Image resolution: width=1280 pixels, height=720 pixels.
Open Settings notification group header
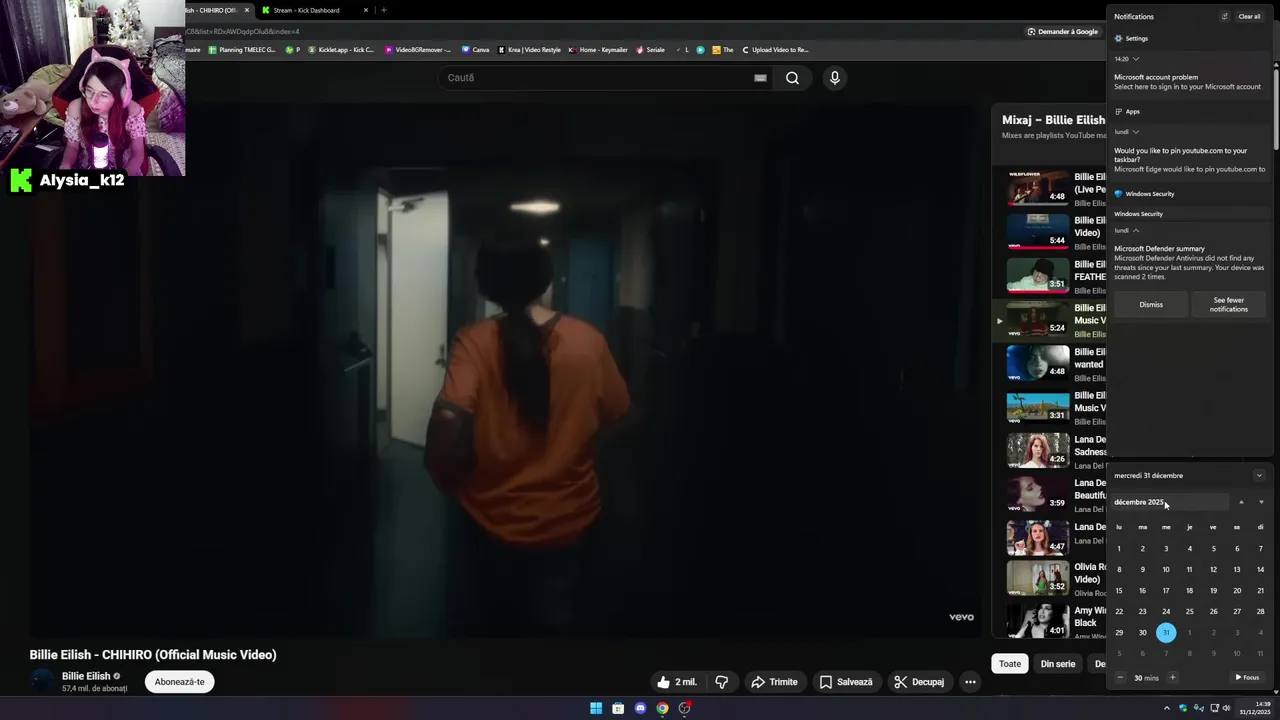1131,38
